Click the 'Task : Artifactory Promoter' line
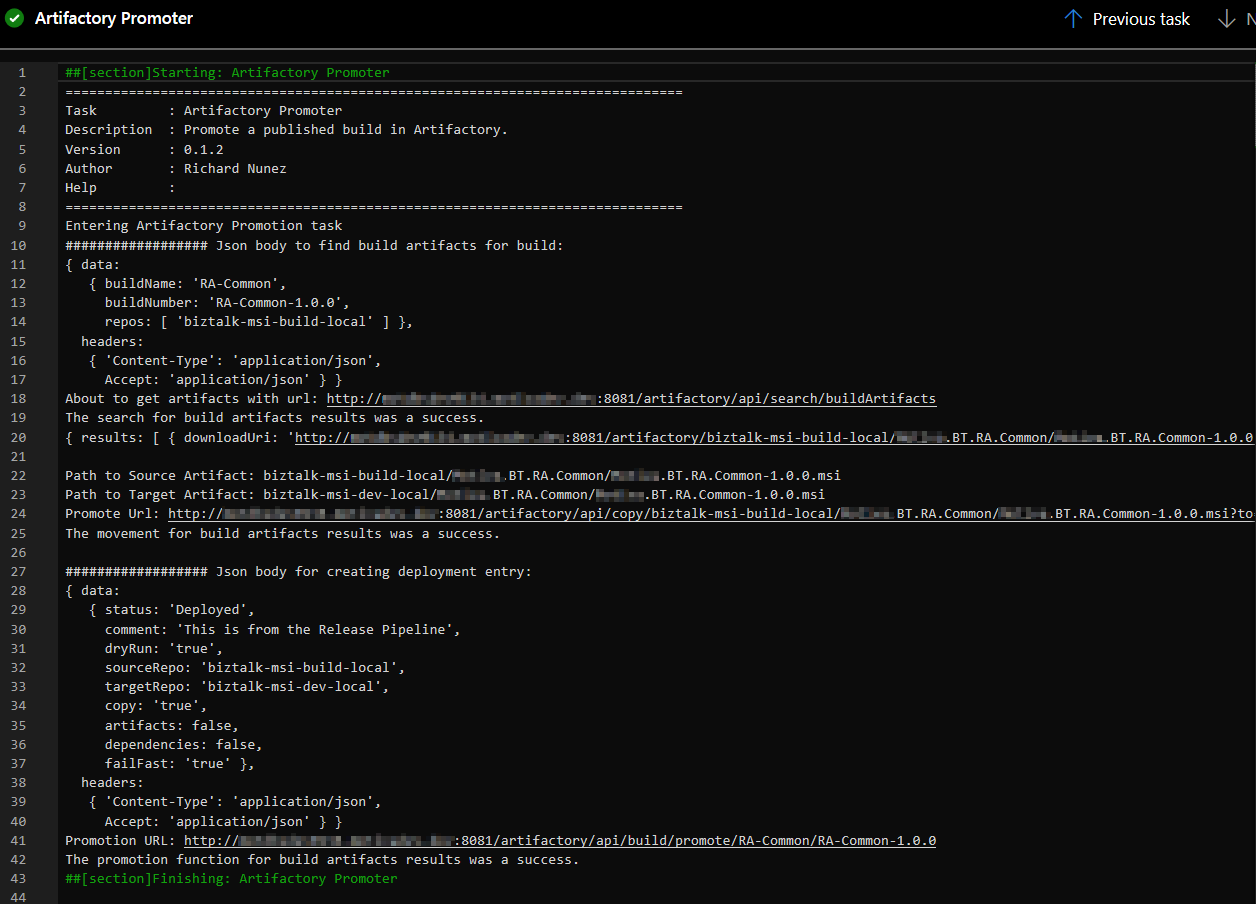 [x=203, y=111]
